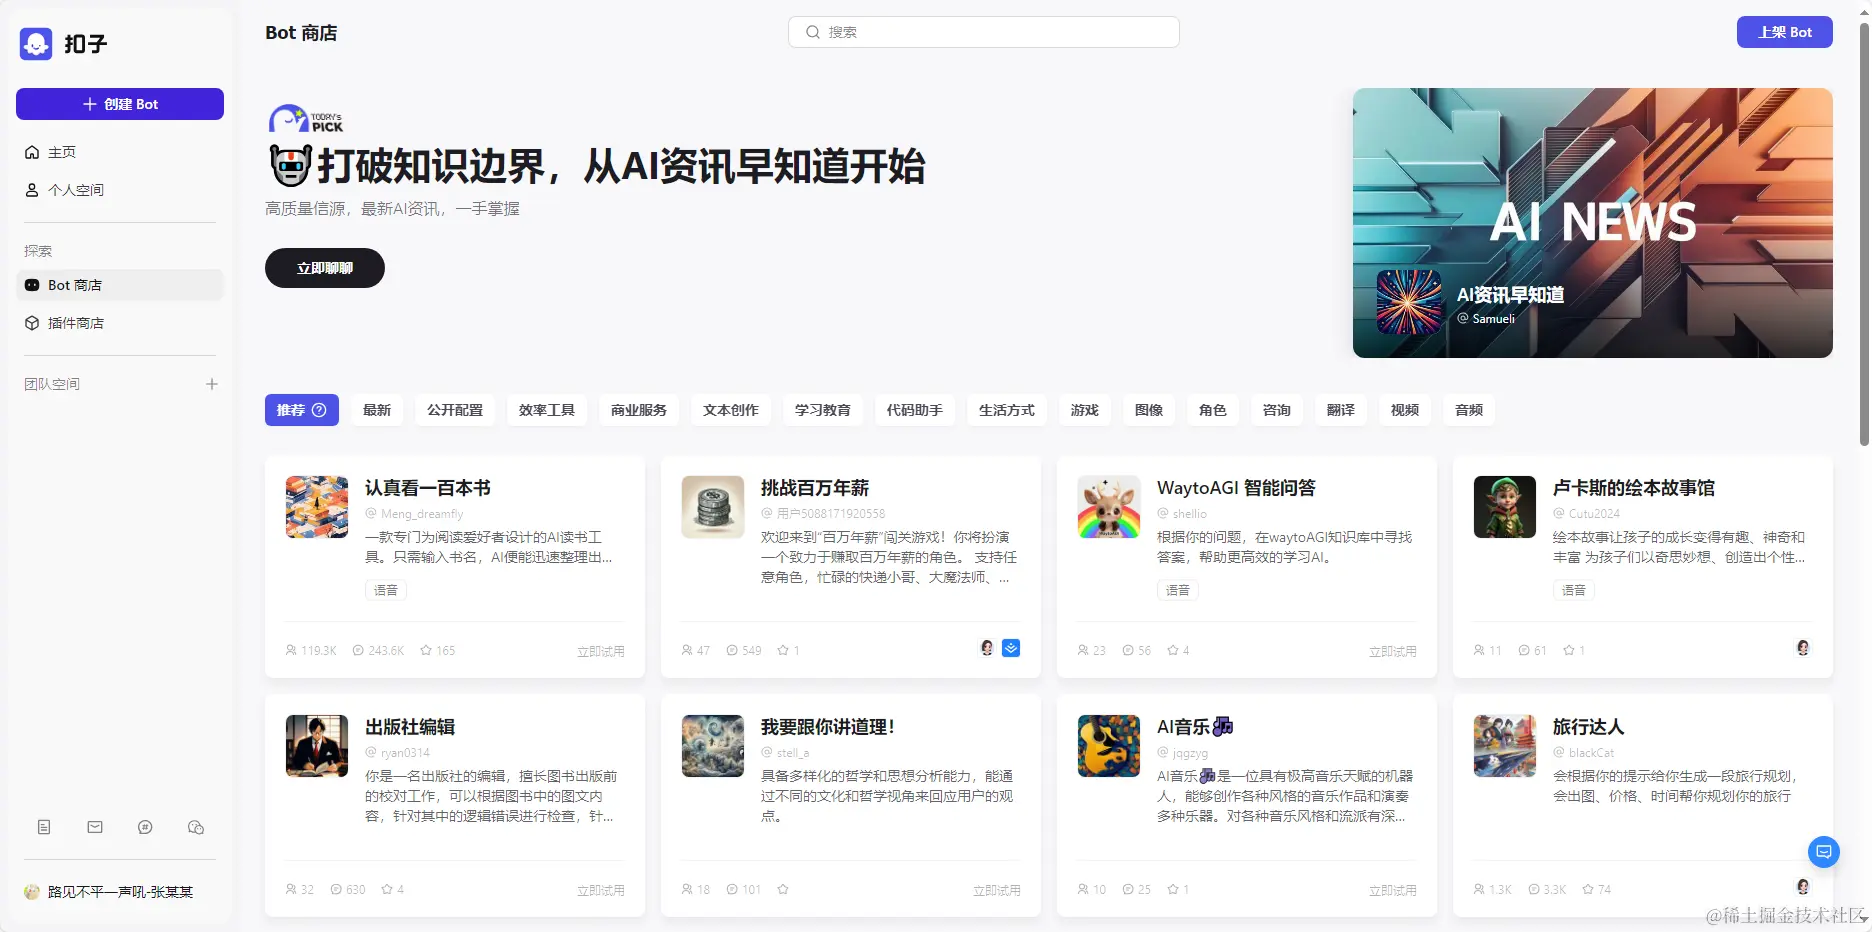Open 个人空间 in sidebar
The width and height of the screenshot is (1872, 932).
pyautogui.click(x=120, y=190)
